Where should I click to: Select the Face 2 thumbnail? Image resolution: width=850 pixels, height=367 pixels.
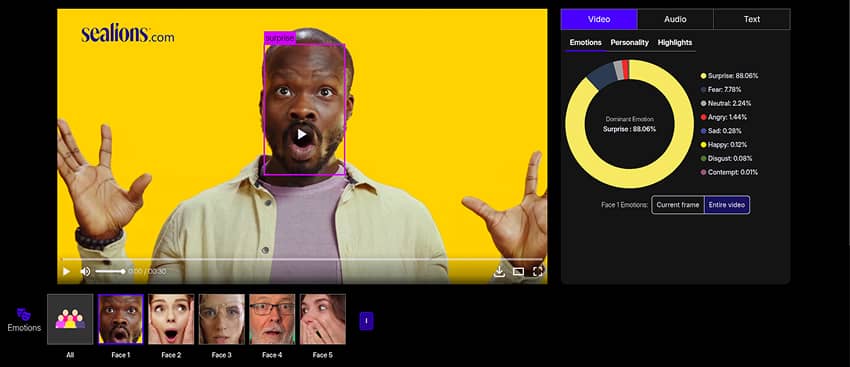click(x=171, y=319)
